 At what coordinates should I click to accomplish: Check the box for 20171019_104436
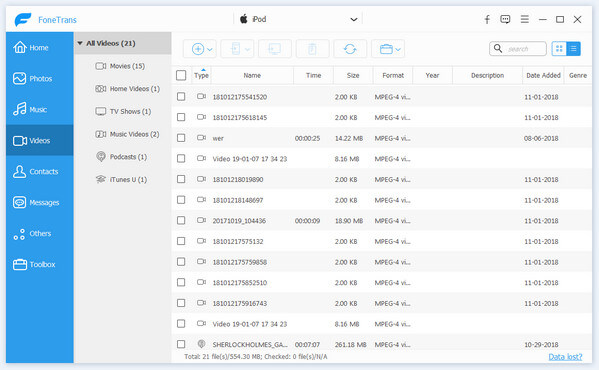181,220
